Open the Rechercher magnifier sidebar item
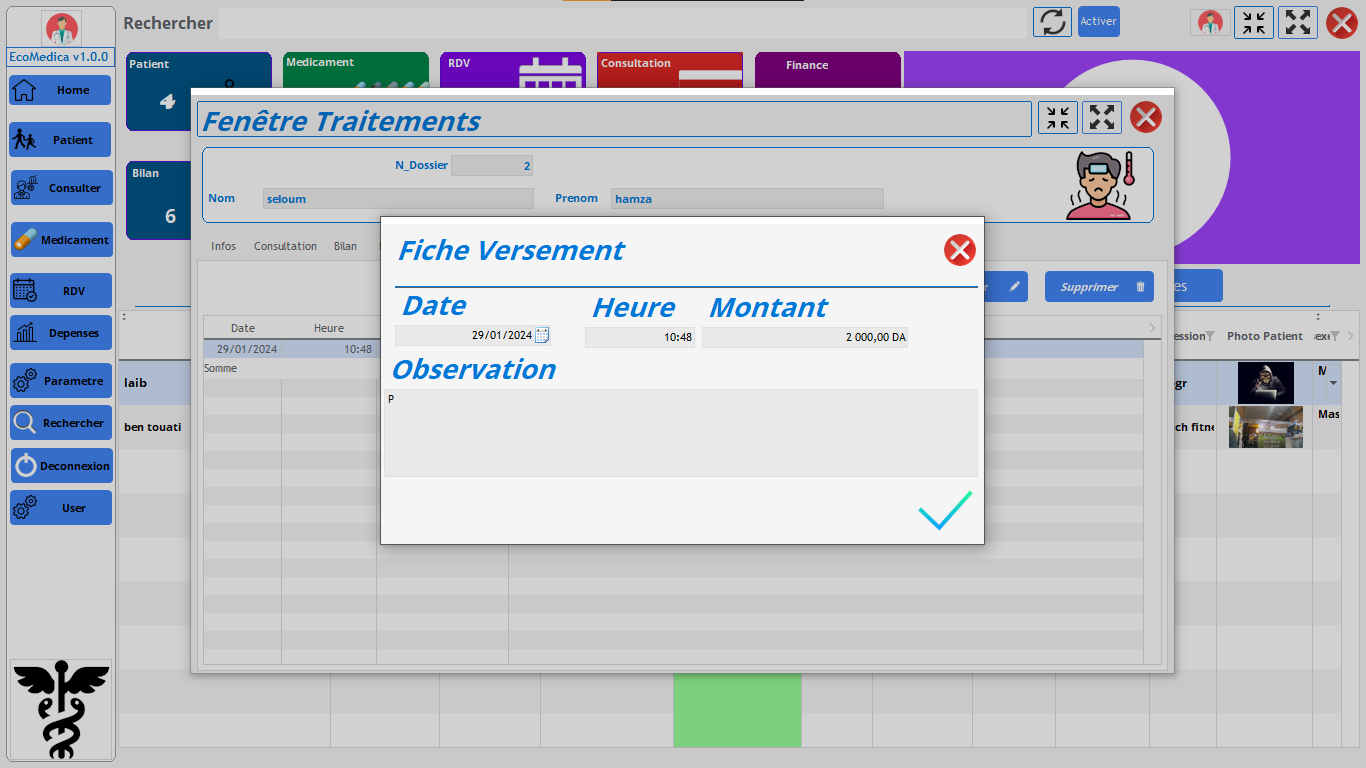The height and width of the screenshot is (768, 1366). [61, 423]
